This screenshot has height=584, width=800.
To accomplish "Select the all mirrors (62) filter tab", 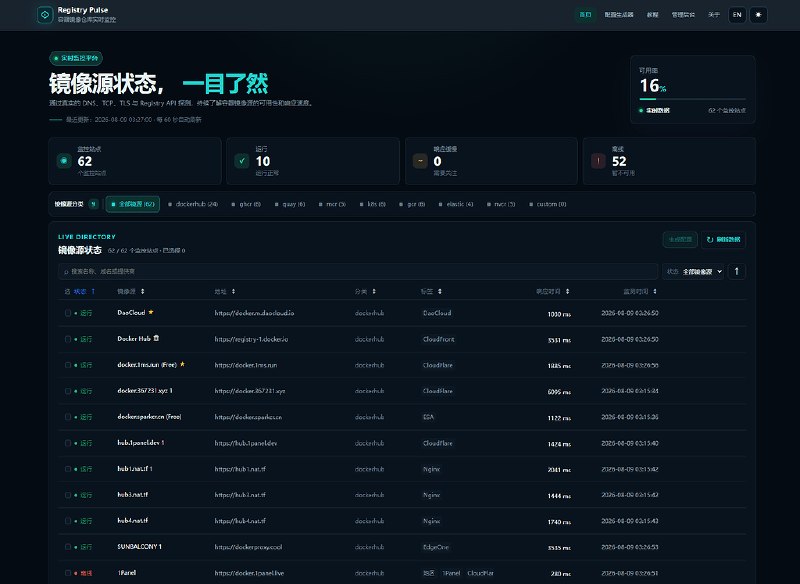I will click(133, 204).
